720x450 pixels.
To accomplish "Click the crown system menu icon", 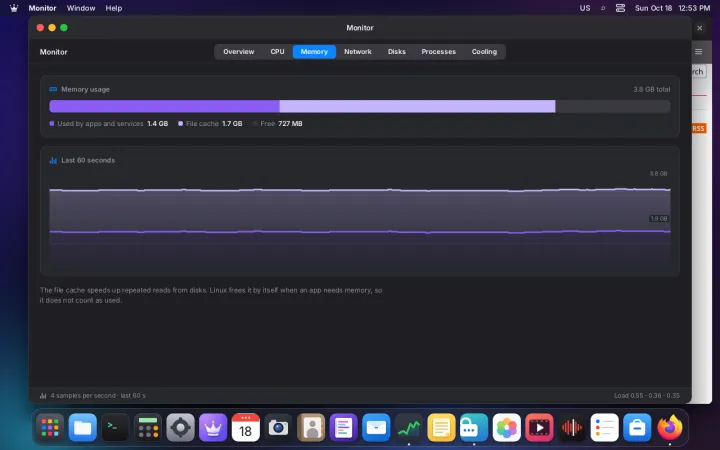I will pos(14,8).
